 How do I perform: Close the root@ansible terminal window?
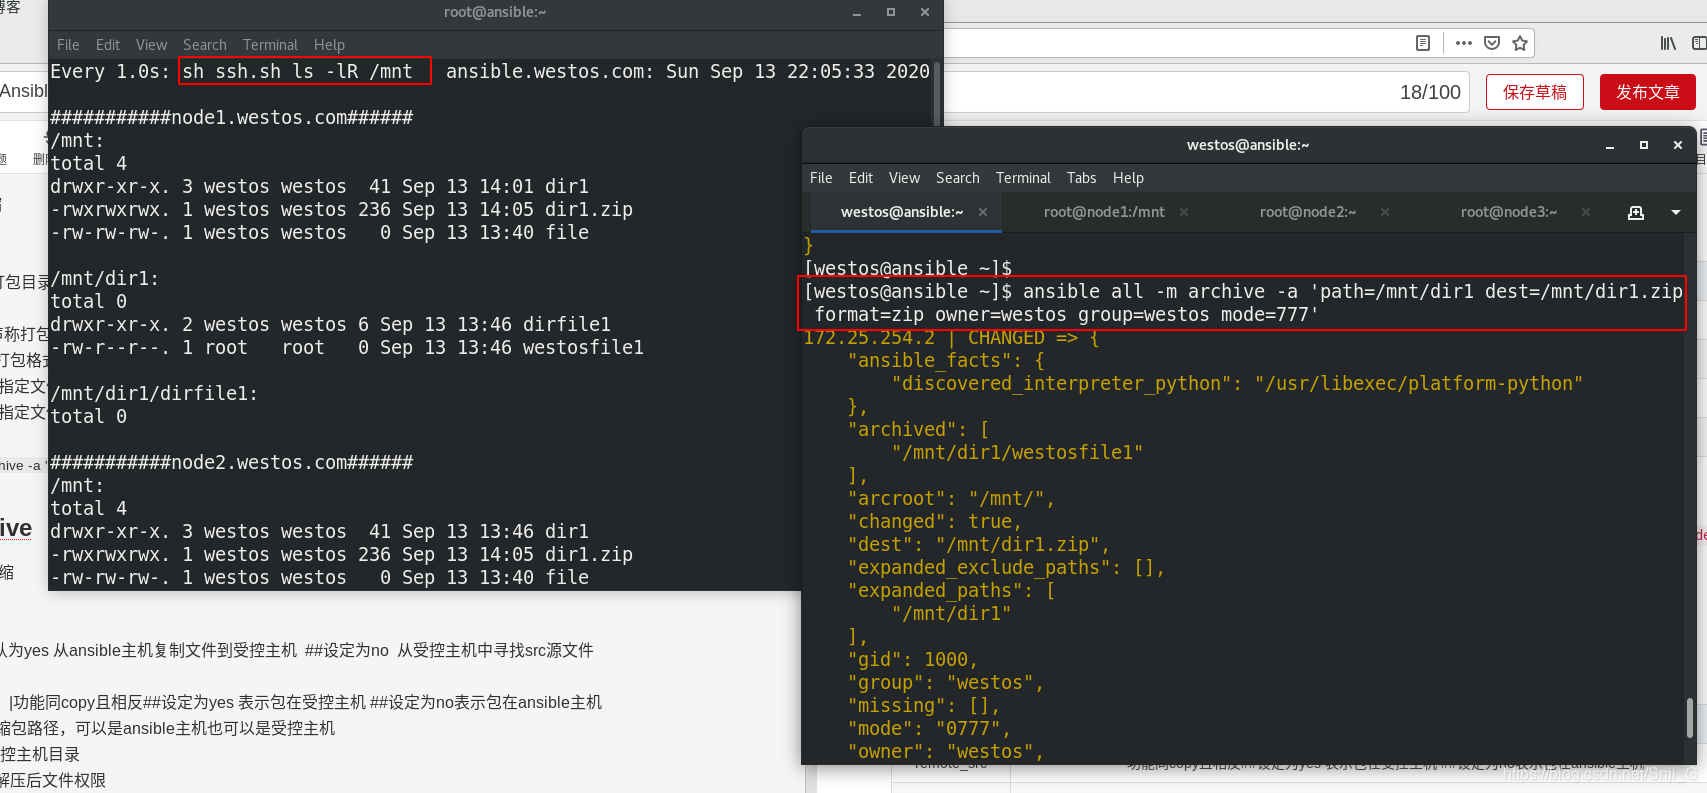(925, 13)
